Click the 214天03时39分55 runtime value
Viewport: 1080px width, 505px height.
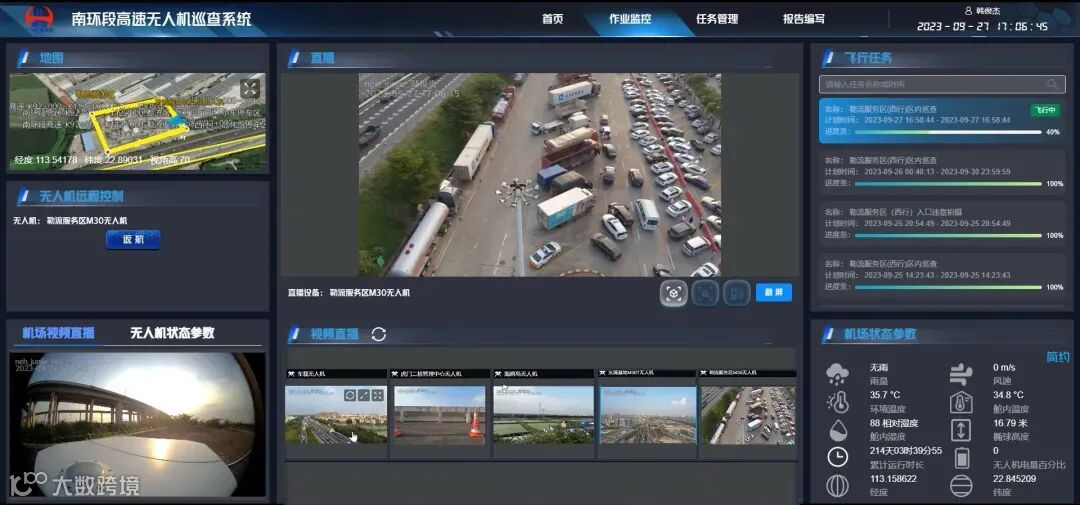[906, 451]
